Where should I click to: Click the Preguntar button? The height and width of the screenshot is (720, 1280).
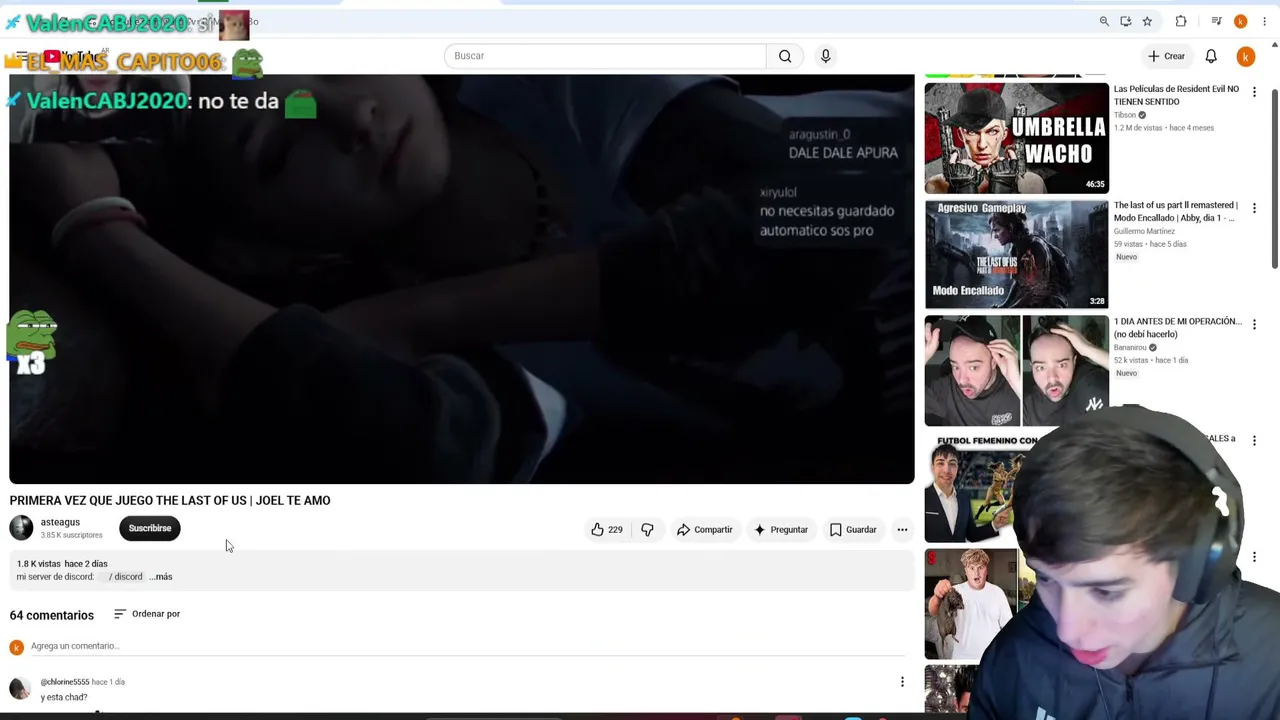(781, 530)
